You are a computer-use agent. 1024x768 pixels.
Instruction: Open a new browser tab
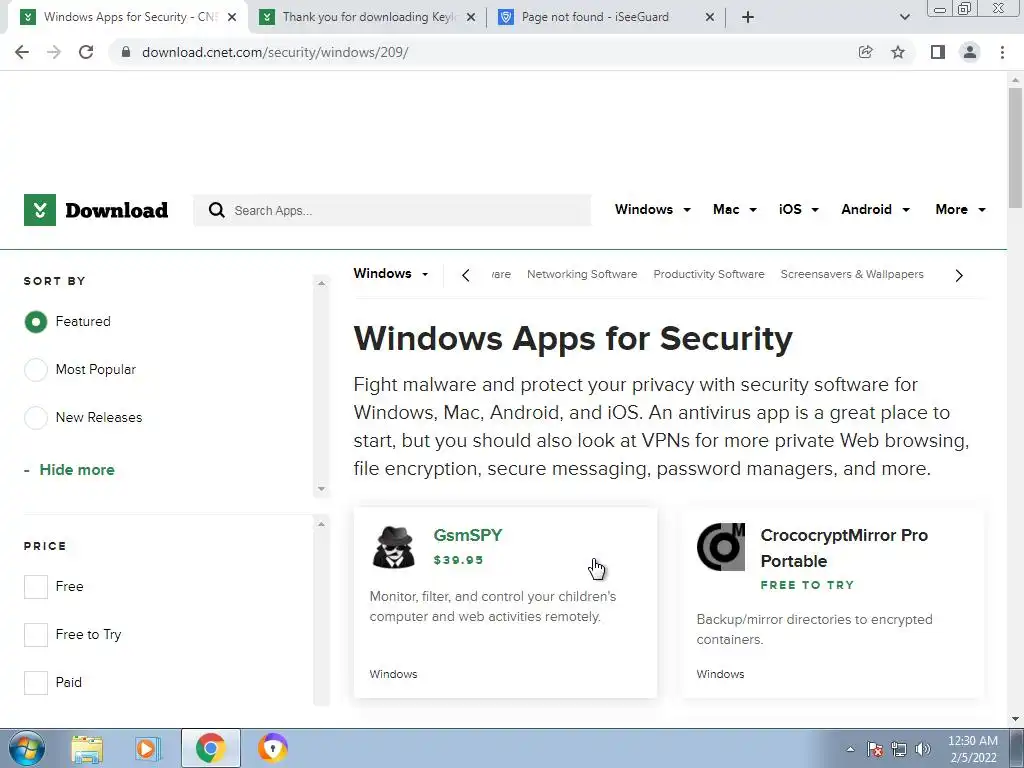click(x=748, y=17)
